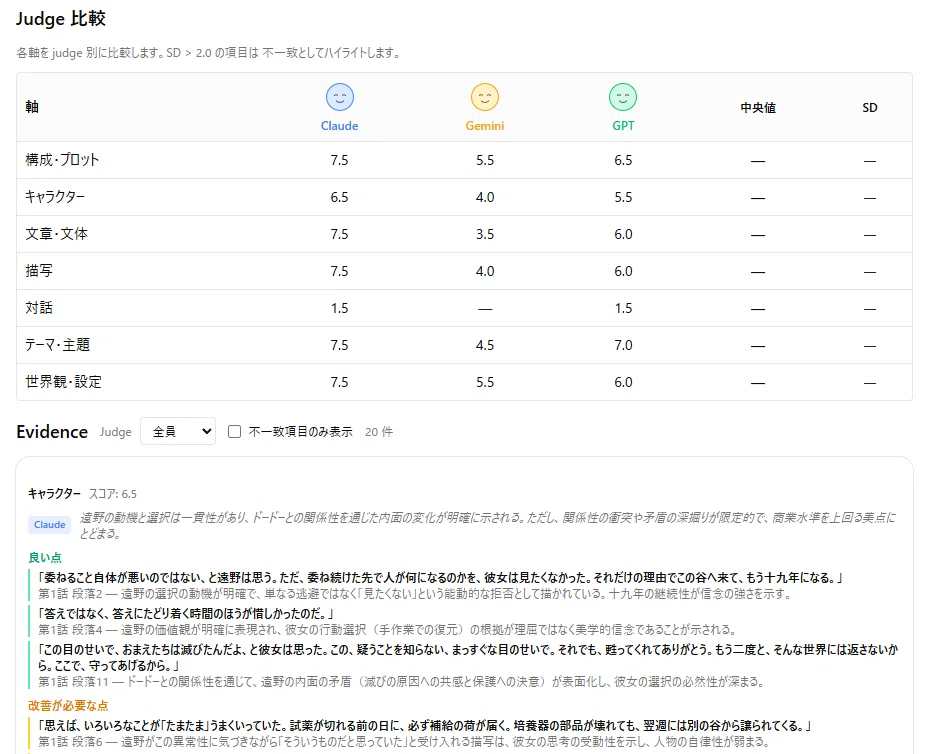This screenshot has height=754, width=931.
Task: Click the Claude judge face icon
Action: 340,97
